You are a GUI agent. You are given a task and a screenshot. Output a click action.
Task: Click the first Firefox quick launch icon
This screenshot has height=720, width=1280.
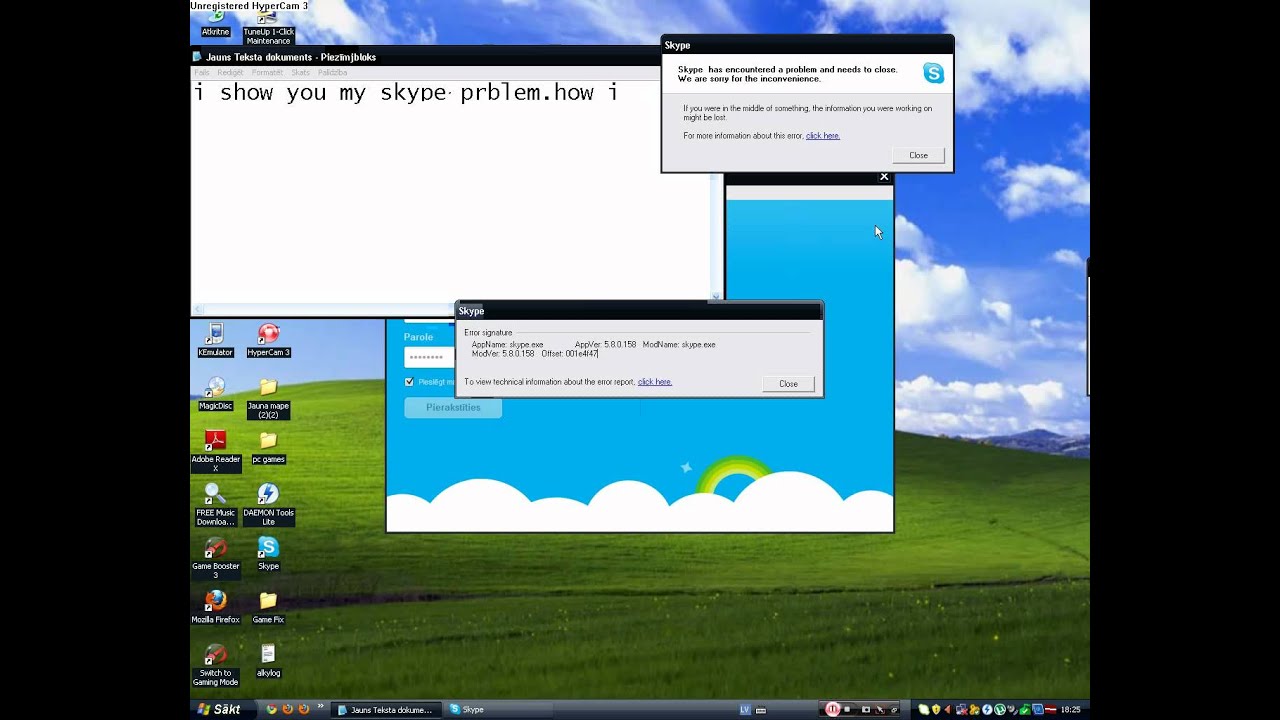pos(287,709)
